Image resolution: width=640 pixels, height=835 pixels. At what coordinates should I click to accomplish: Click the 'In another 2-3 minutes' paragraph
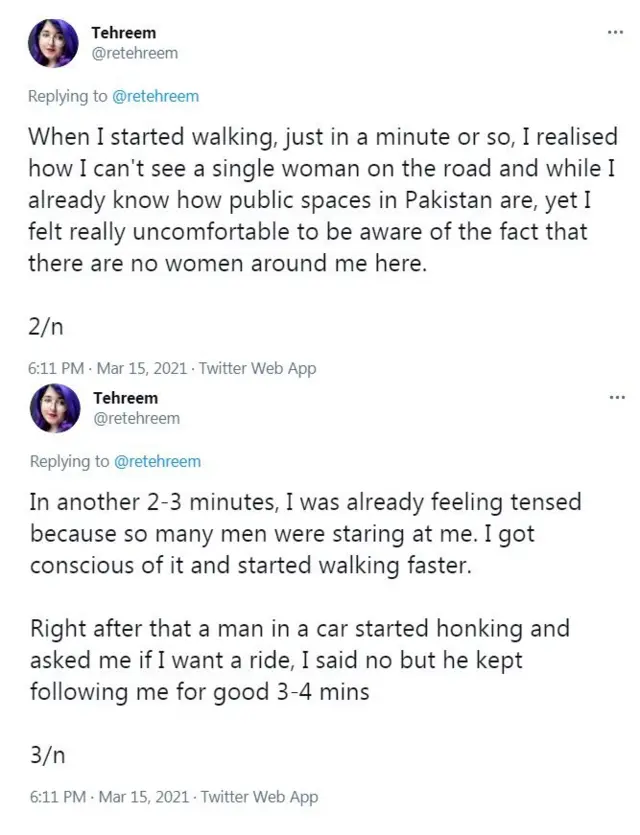pyautogui.click(x=305, y=532)
